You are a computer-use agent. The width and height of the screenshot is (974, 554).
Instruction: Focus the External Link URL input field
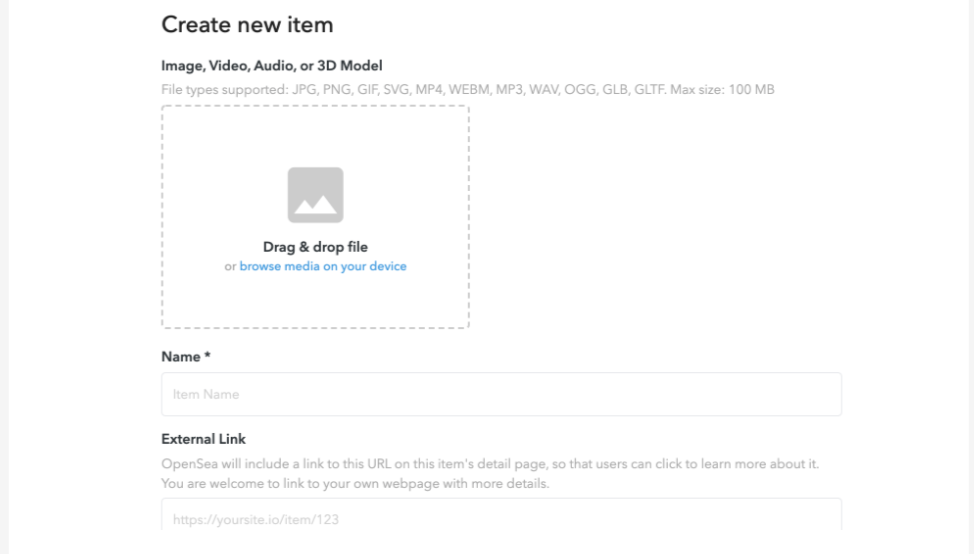[501, 515]
